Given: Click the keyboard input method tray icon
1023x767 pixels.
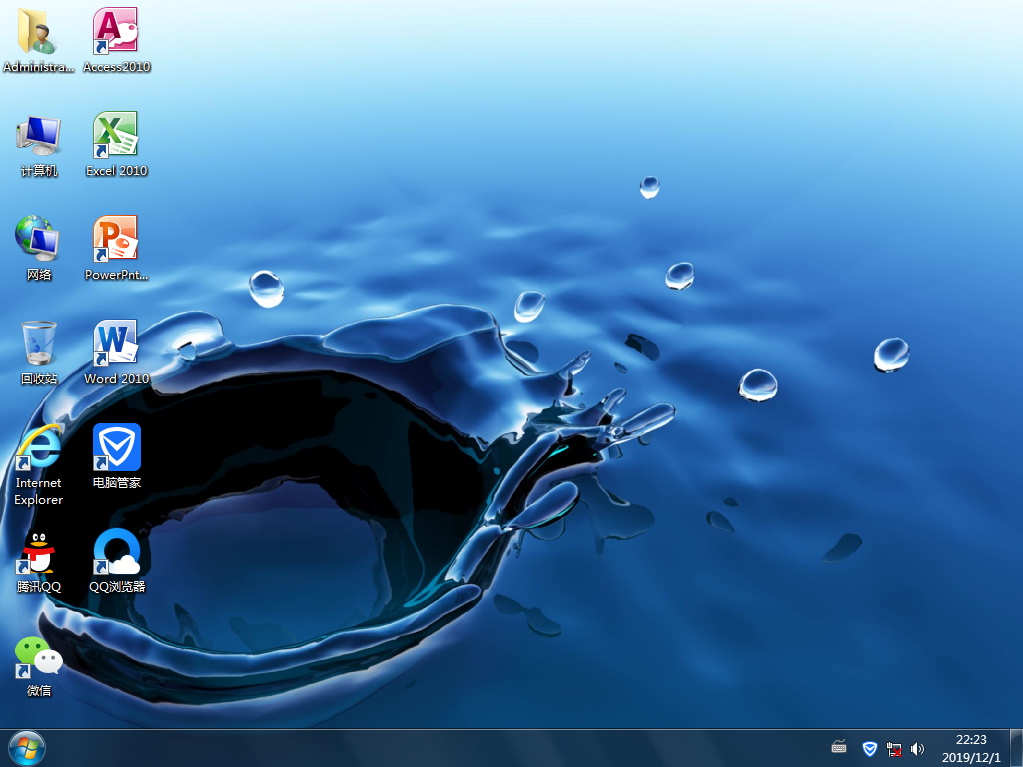Looking at the screenshot, I should [839, 748].
